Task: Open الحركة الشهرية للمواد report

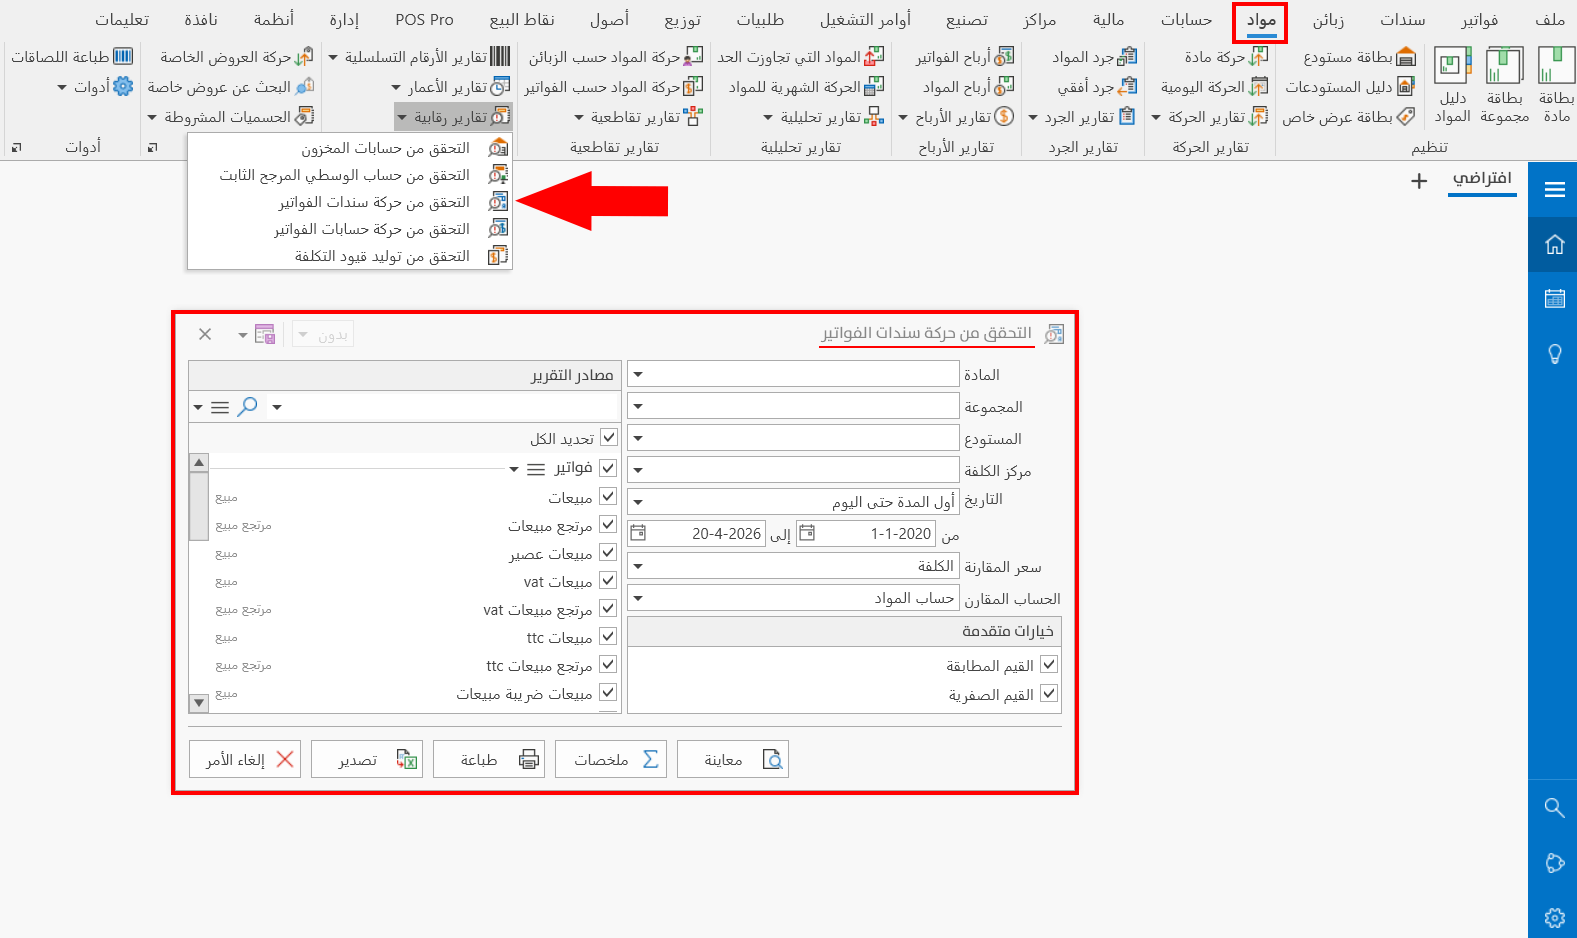Action: coord(806,87)
